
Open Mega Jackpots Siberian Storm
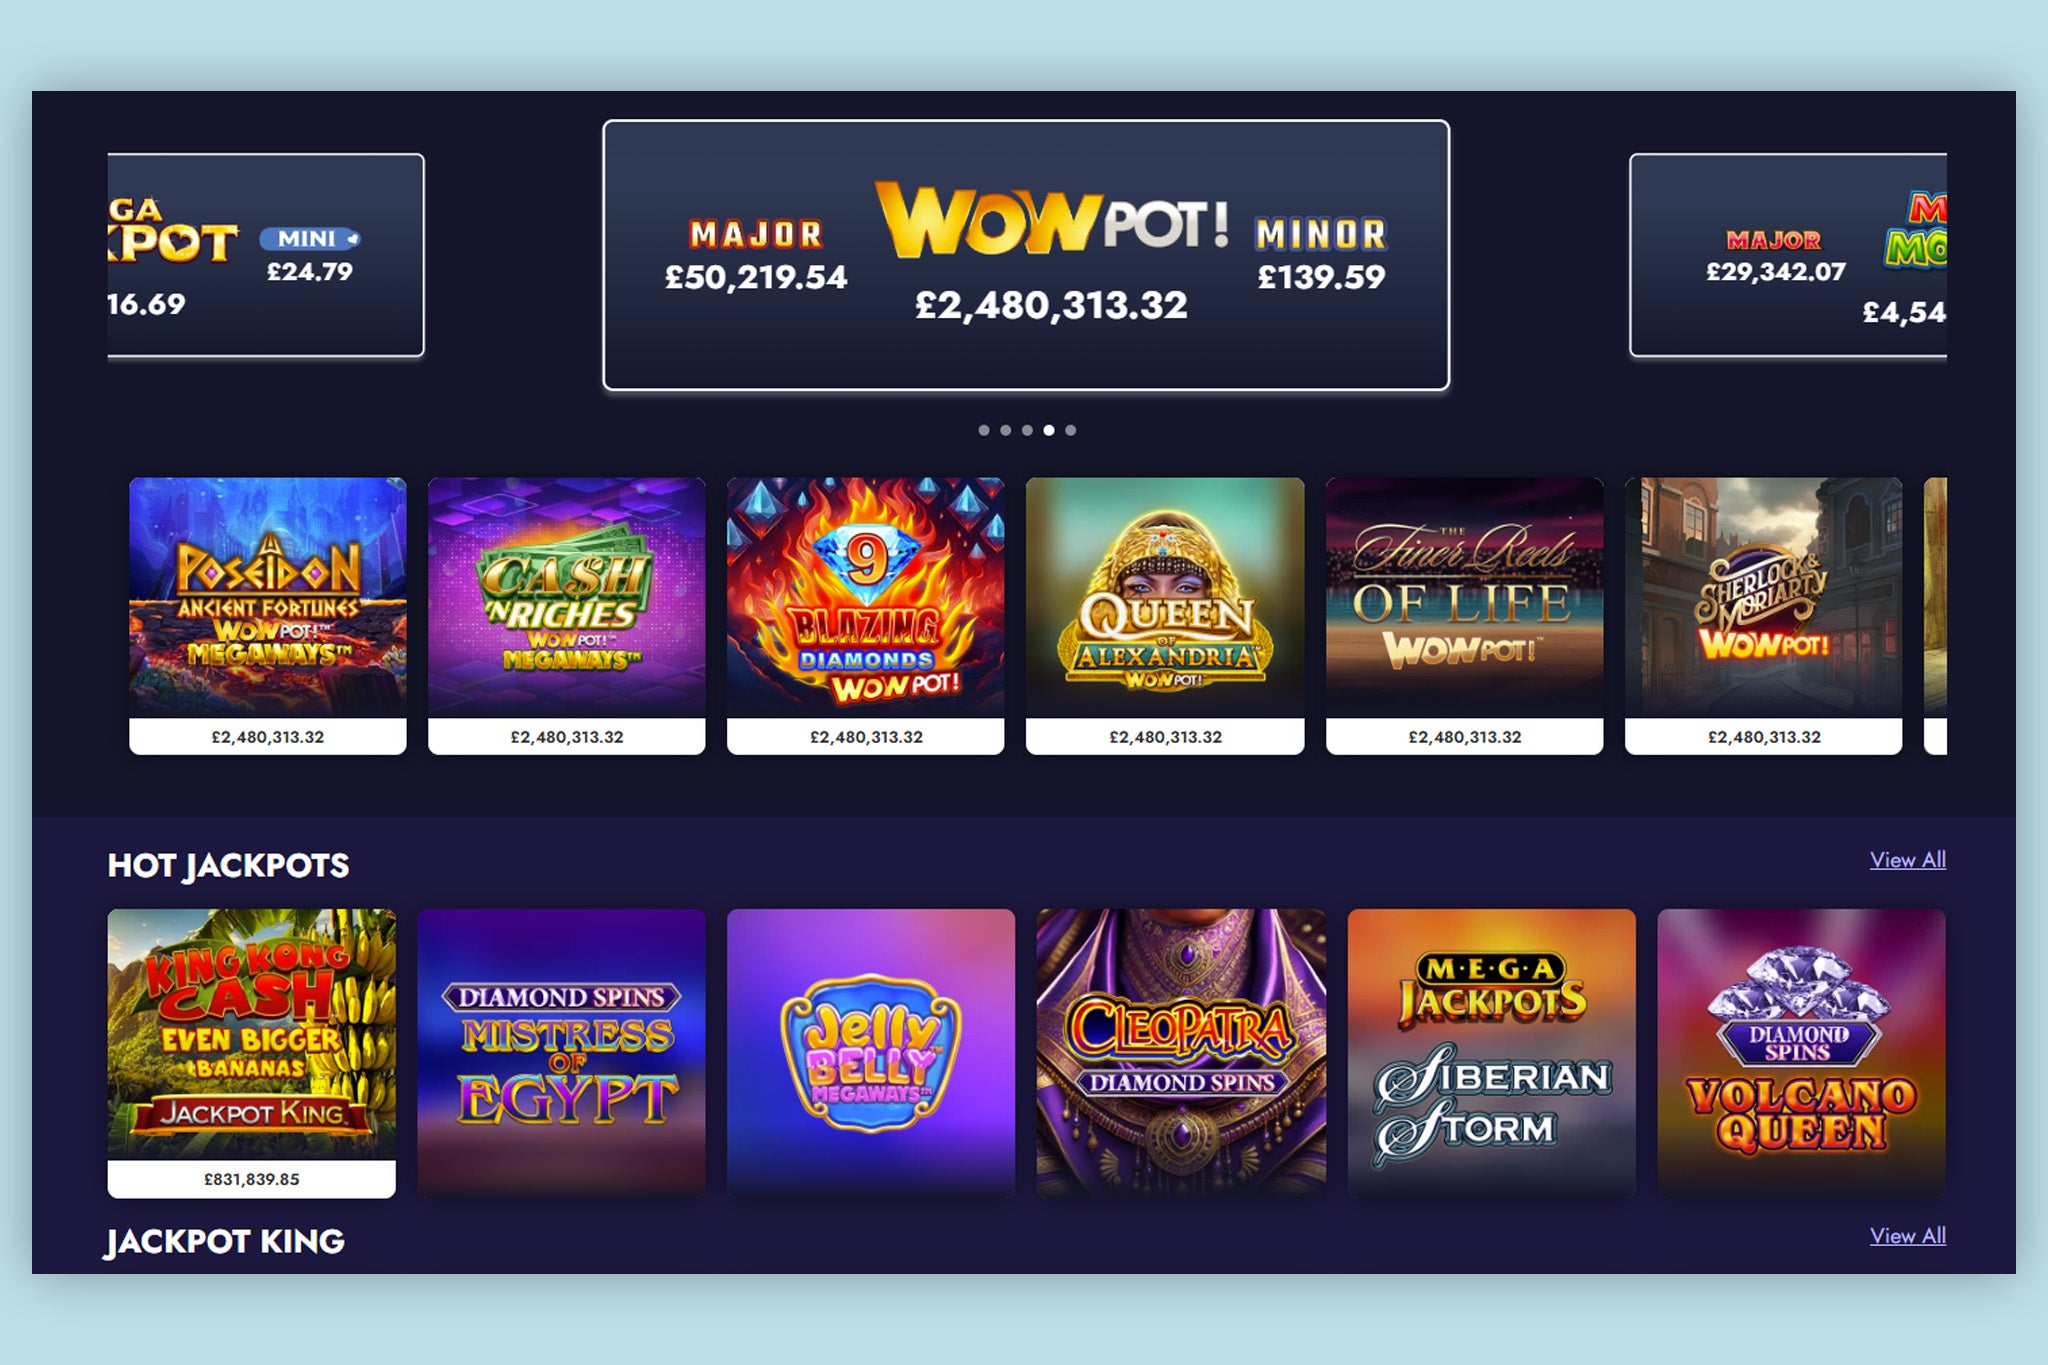[1491, 1053]
